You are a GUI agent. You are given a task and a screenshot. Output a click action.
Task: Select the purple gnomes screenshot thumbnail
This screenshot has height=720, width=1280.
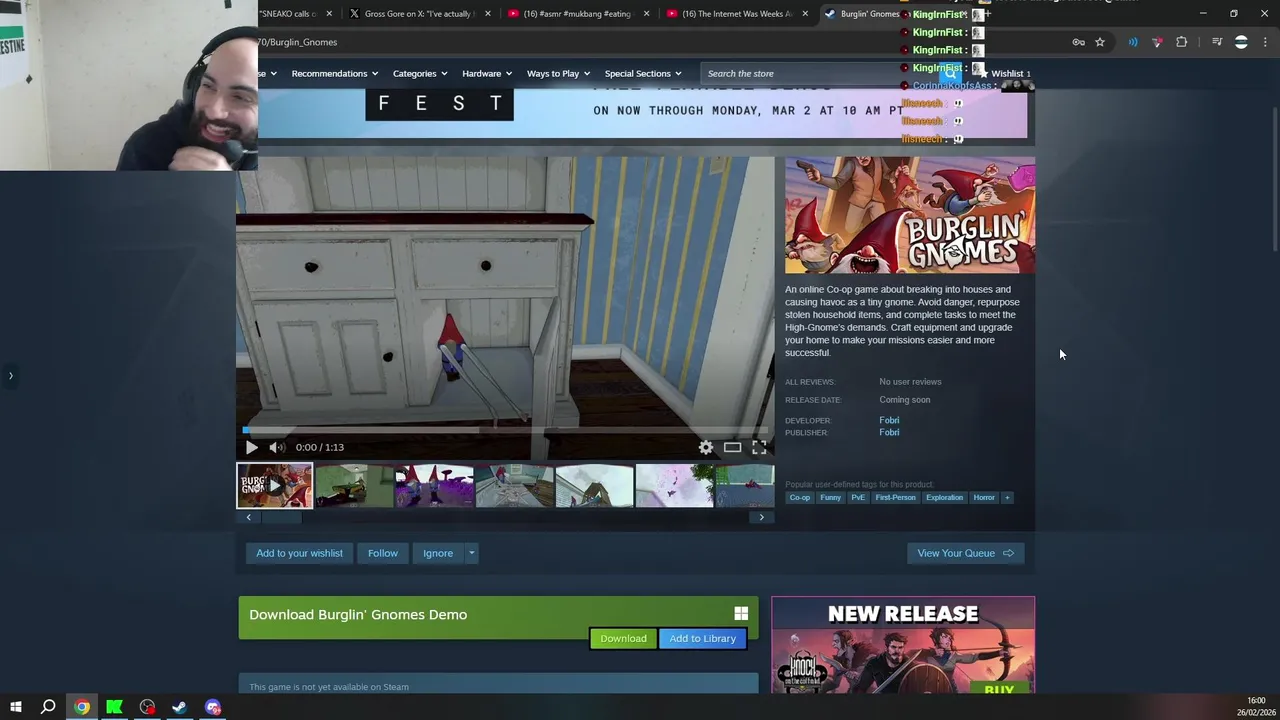[434, 485]
